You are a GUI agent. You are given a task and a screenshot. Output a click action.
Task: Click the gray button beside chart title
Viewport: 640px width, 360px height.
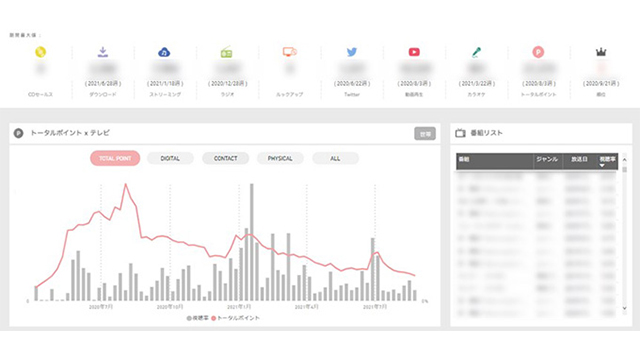[x=425, y=134]
